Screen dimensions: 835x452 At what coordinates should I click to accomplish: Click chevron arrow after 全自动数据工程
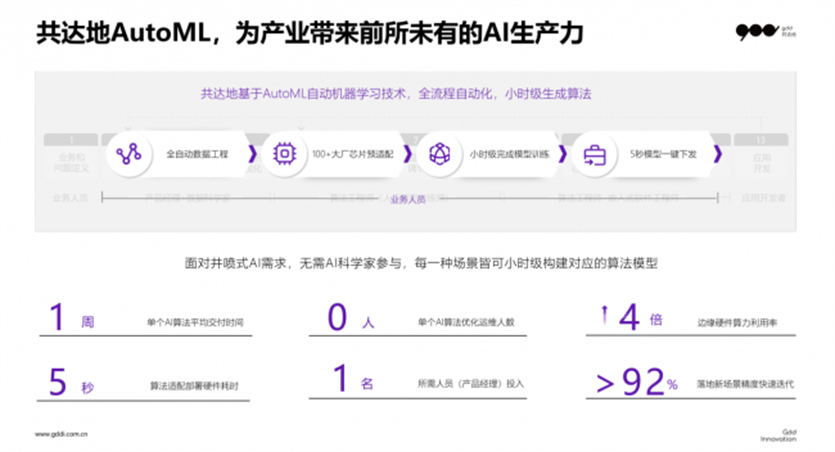pos(252,154)
